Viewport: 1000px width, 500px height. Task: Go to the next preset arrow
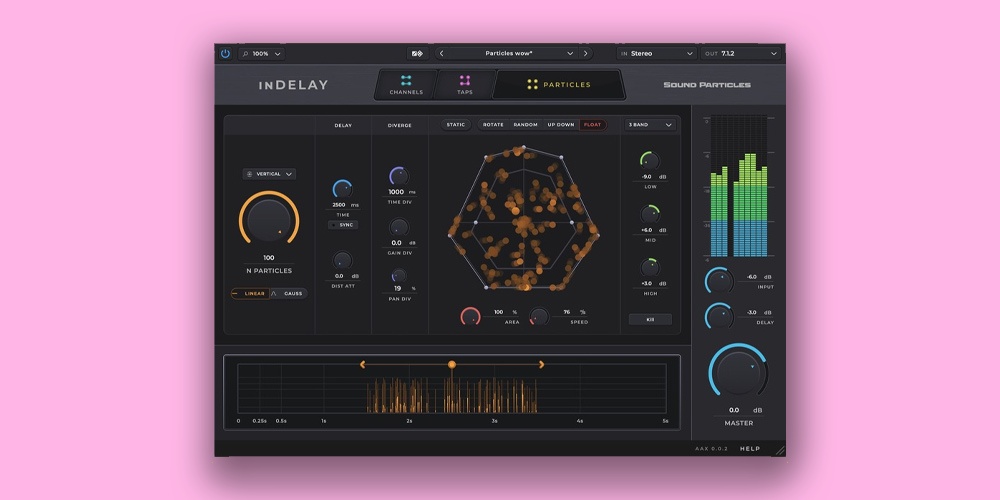click(x=586, y=53)
